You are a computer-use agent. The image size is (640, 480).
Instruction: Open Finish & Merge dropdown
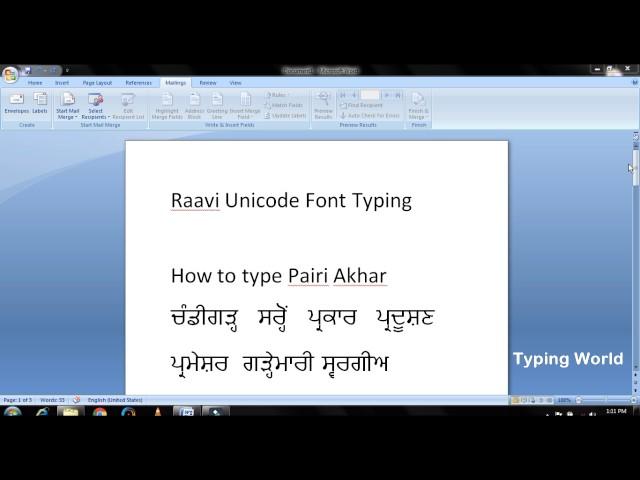pyautogui.click(x=418, y=106)
